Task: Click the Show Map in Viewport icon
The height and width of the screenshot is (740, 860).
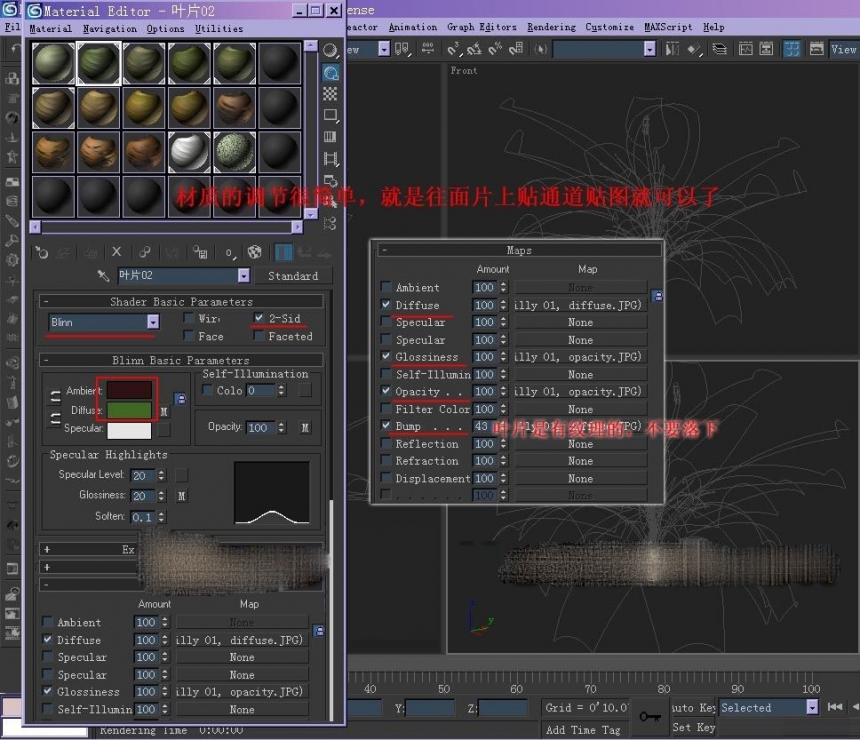Action: tap(254, 252)
